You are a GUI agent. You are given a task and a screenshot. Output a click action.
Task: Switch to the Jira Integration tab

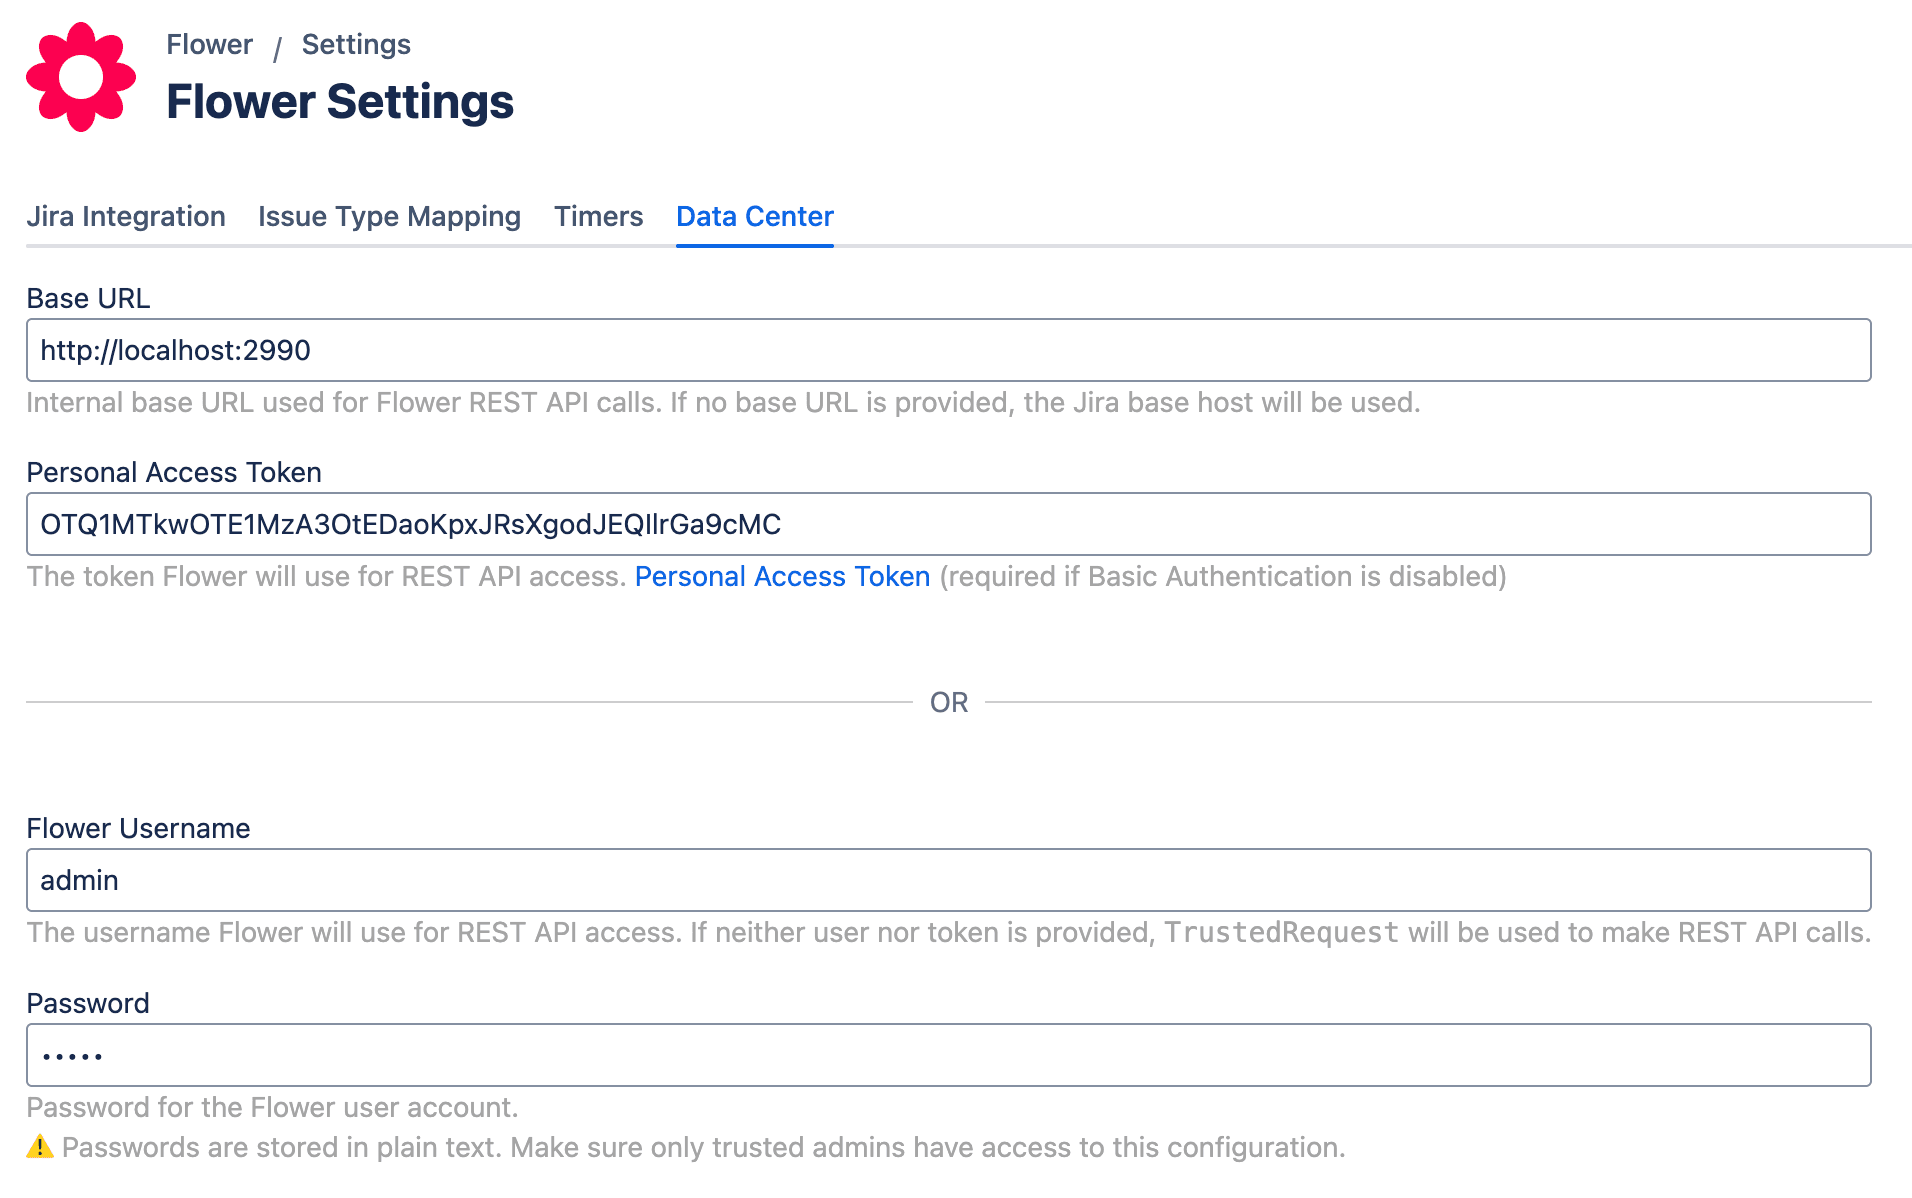click(x=126, y=216)
